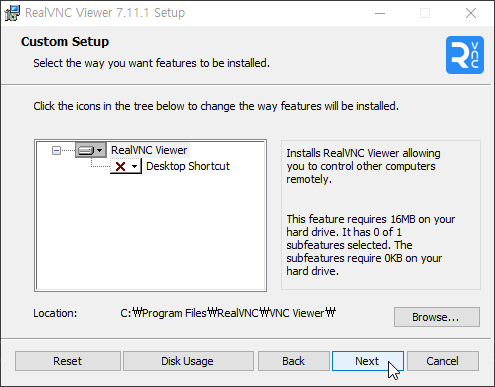495x387 pixels.
Task: Open the Desktop Shortcut feature dropdown
Action: tap(126, 166)
